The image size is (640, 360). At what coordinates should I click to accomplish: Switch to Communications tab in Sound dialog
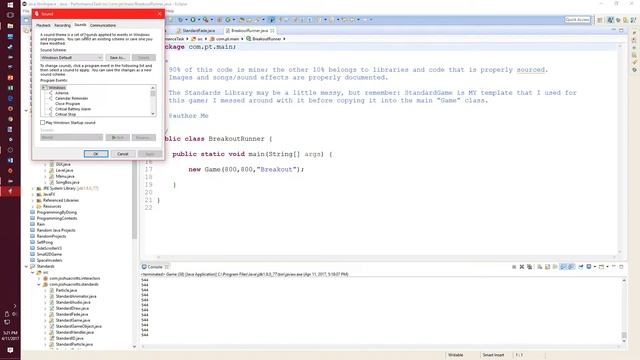[103, 25]
